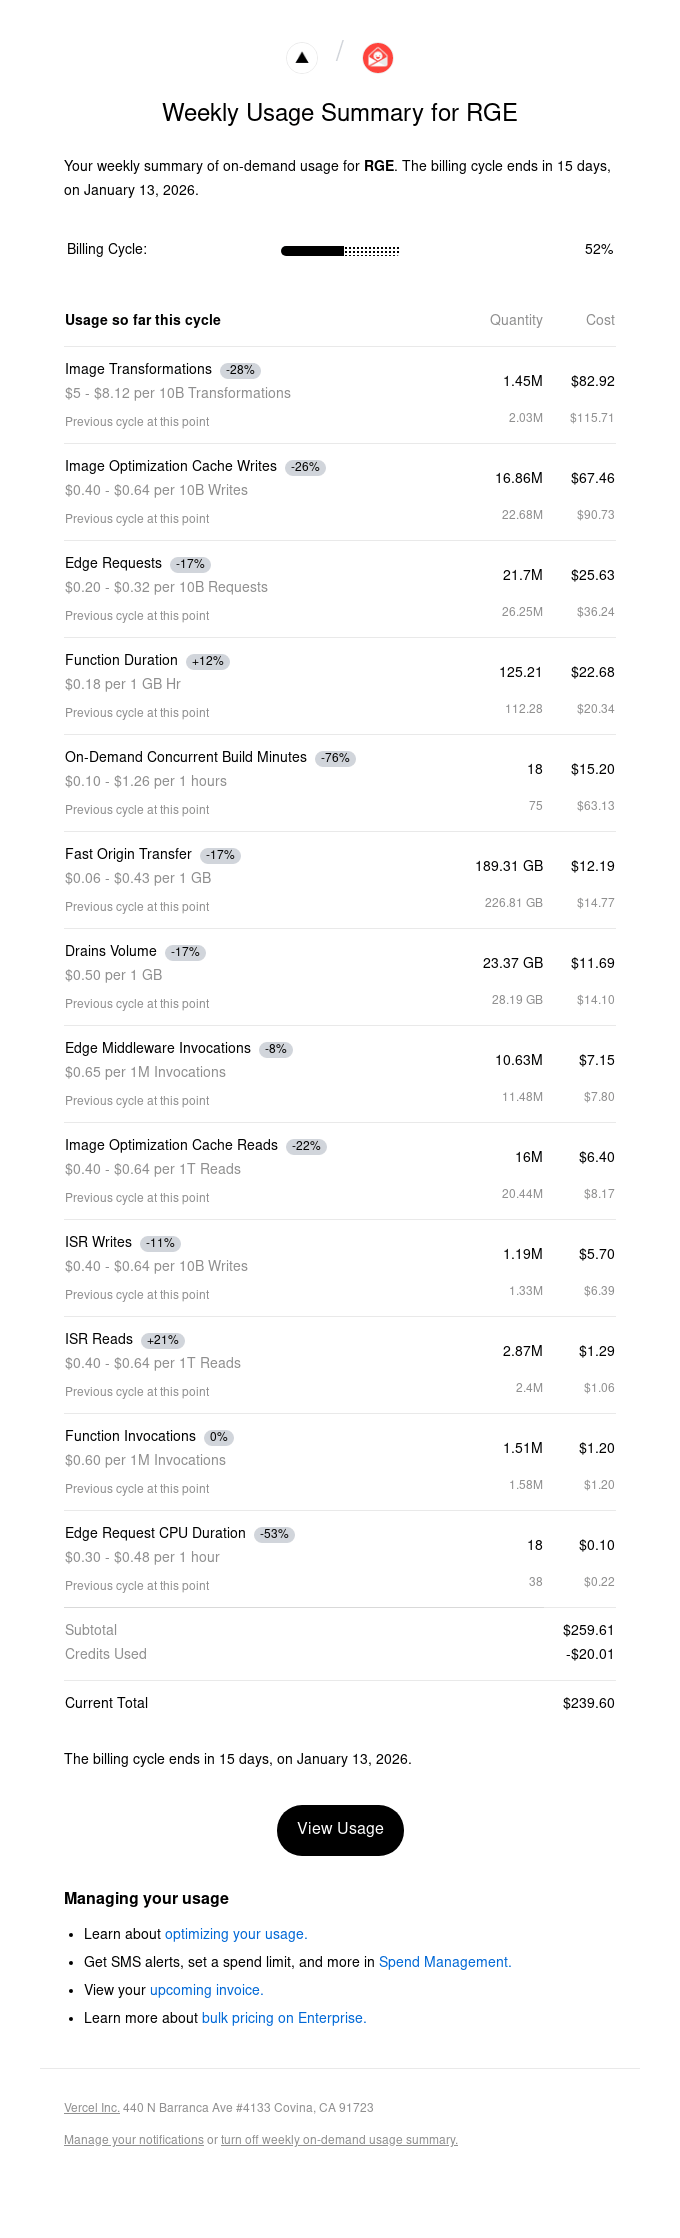Click the -76% badge on On-Demand Concurrent Build Minutes
Image resolution: width=680 pixels, height=2238 pixels.
tap(335, 758)
